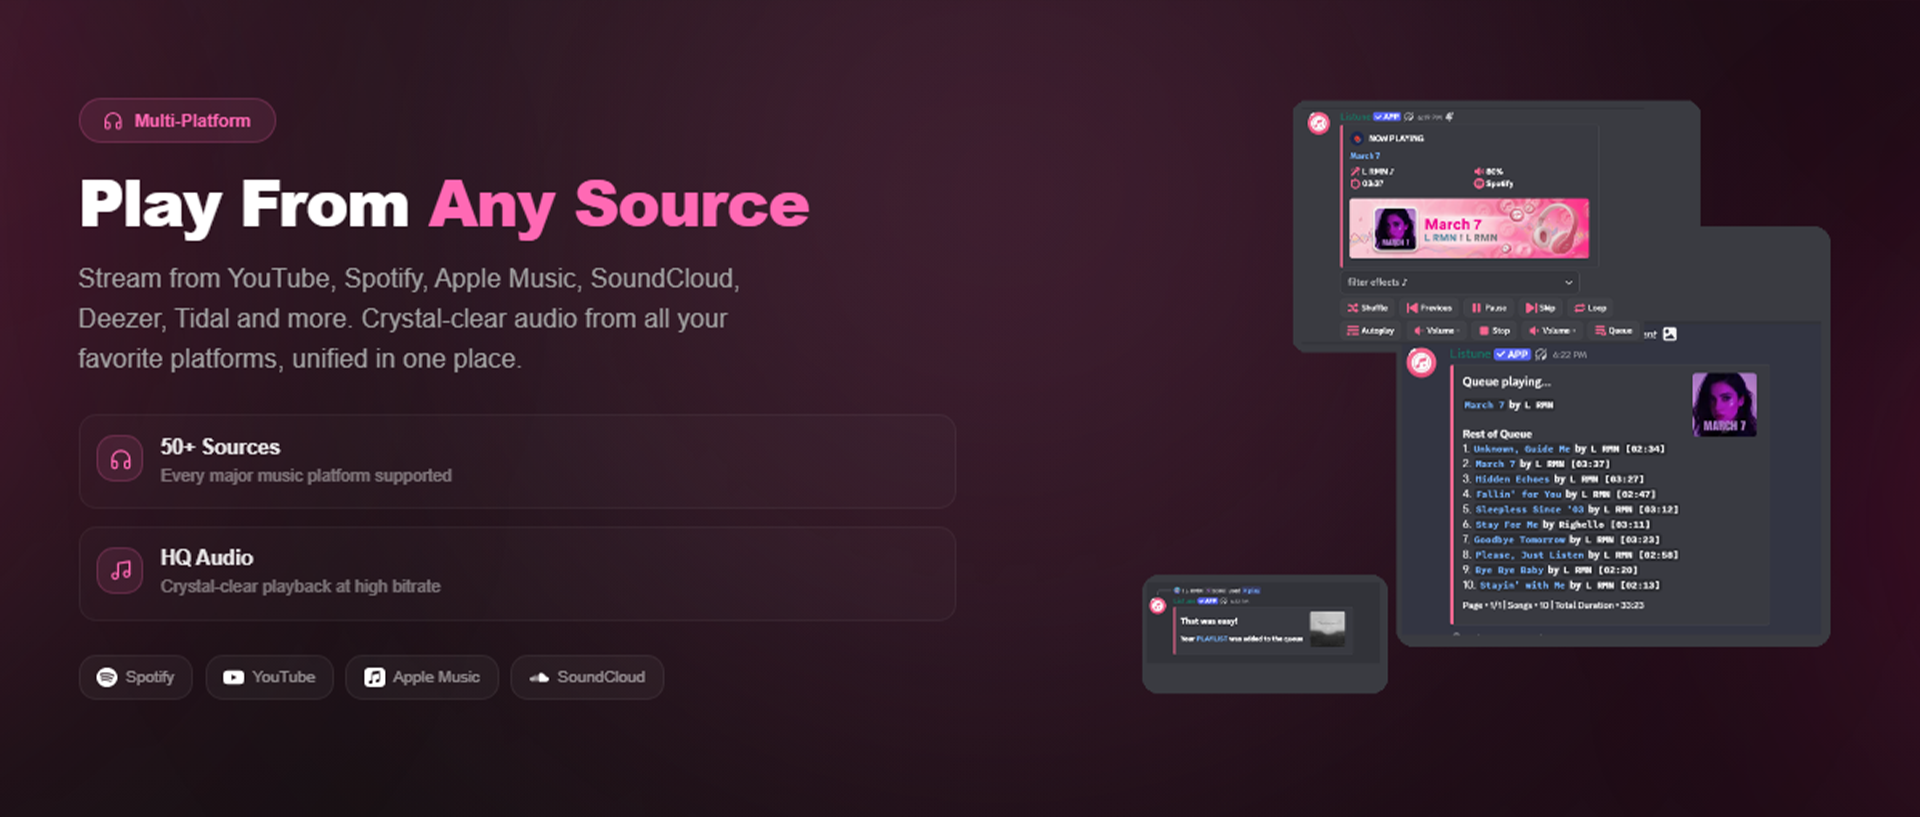The width and height of the screenshot is (1920, 817).
Task: Open 'Hidden Echoes' queue link
Action: pos(1512,479)
